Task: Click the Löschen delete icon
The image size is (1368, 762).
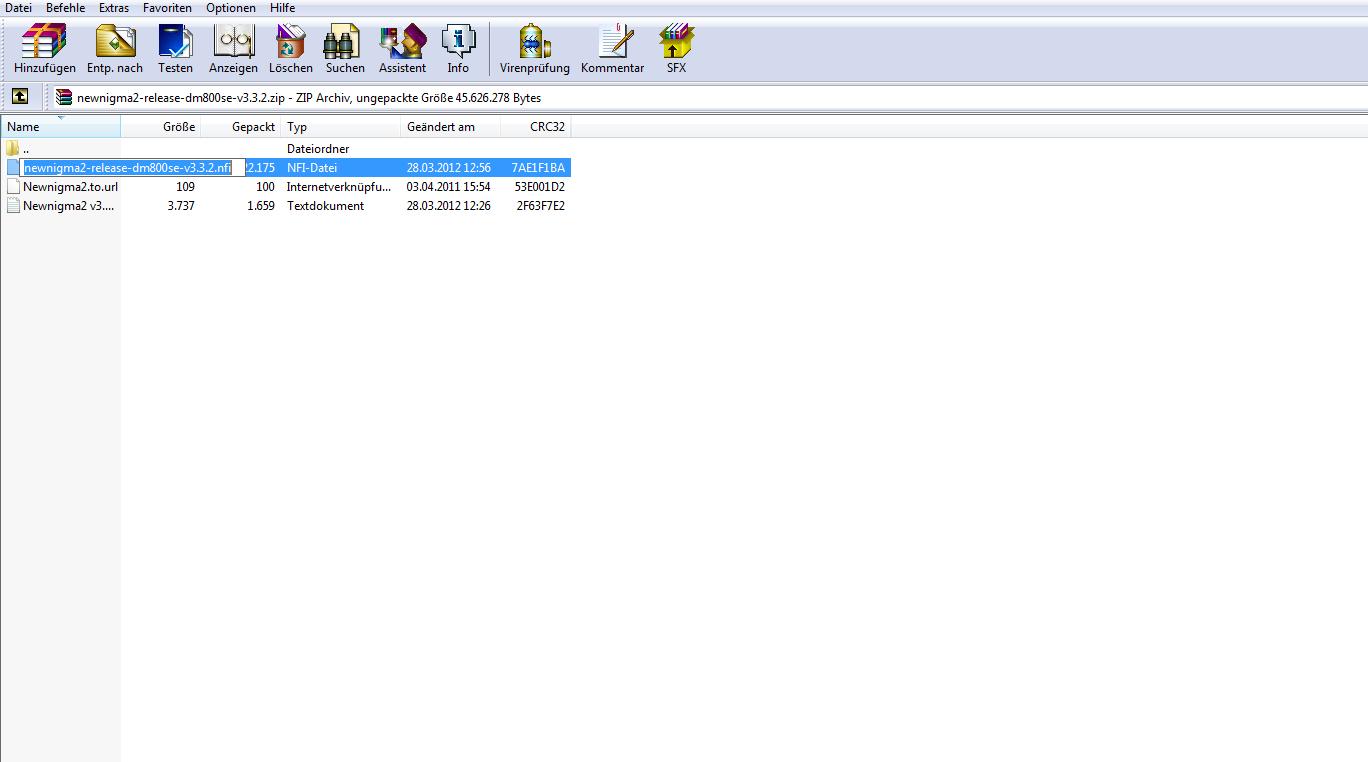Action: [290, 49]
